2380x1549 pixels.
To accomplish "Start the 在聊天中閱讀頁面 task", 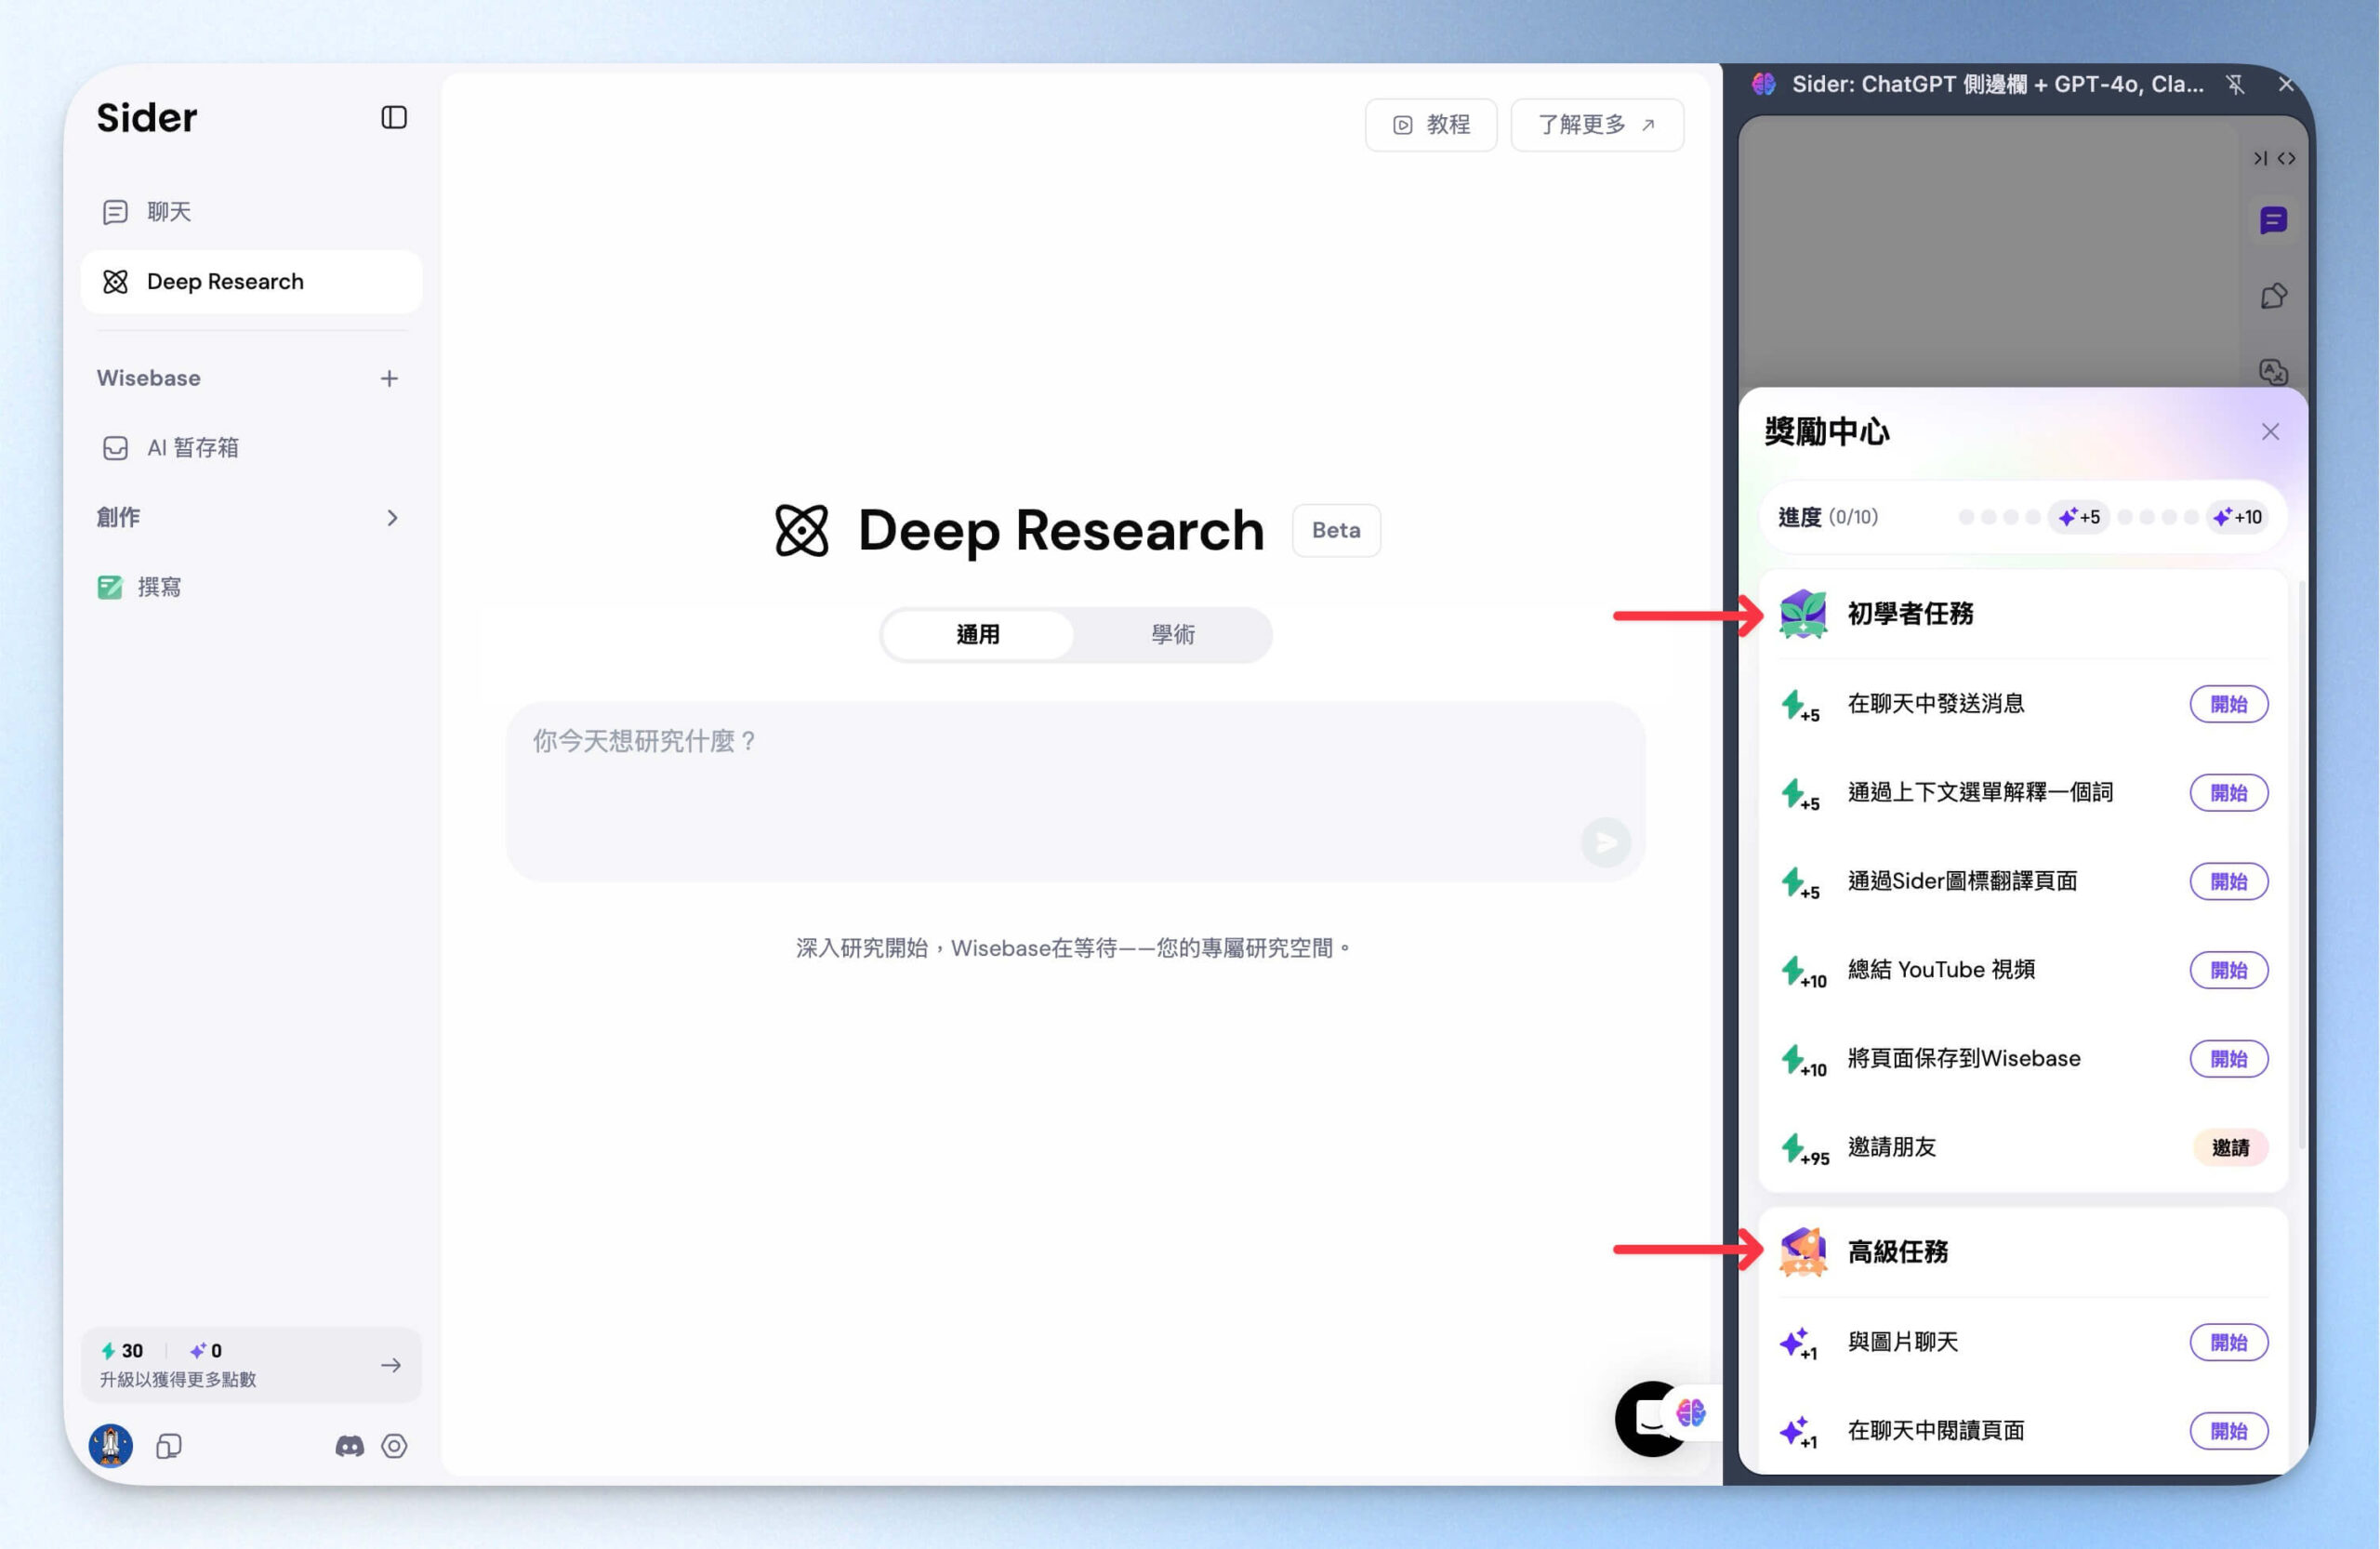I will pyautogui.click(x=2228, y=1431).
